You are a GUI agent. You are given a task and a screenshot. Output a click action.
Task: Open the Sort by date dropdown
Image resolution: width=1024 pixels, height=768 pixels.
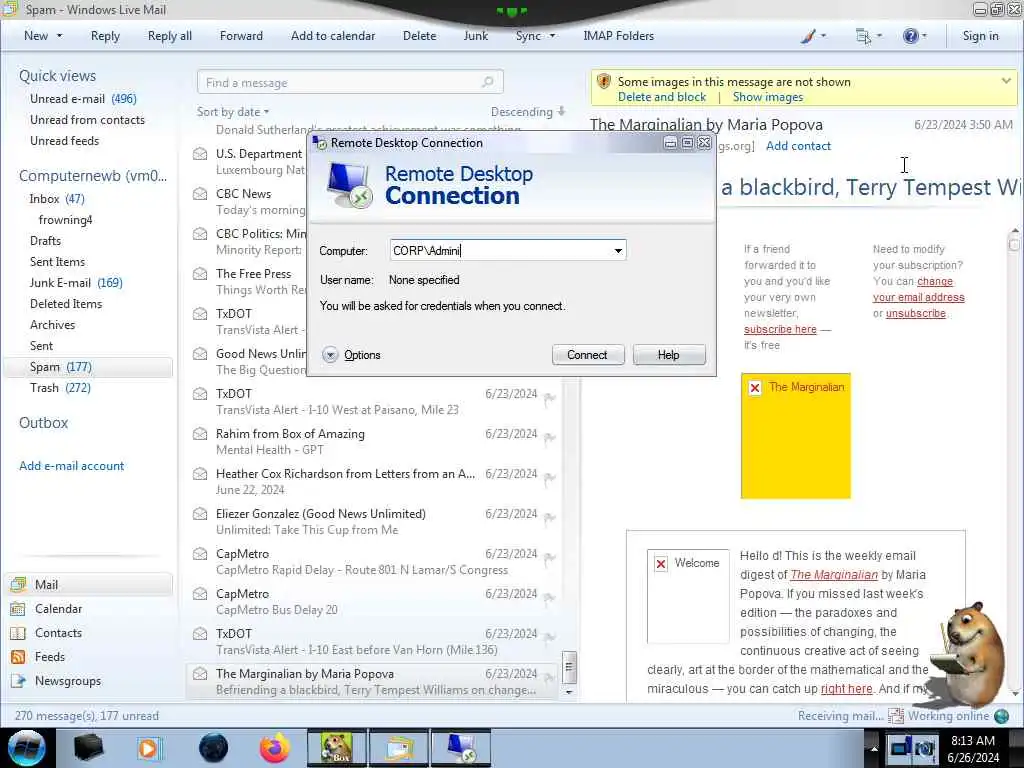point(233,112)
